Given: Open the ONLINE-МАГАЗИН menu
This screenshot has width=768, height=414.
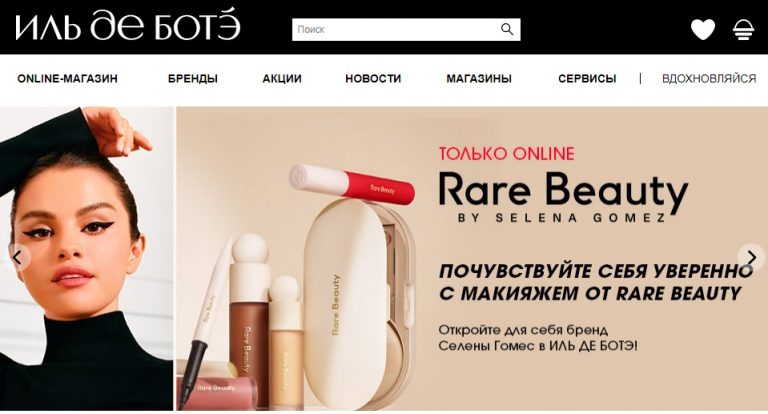Looking at the screenshot, I should click(x=67, y=78).
